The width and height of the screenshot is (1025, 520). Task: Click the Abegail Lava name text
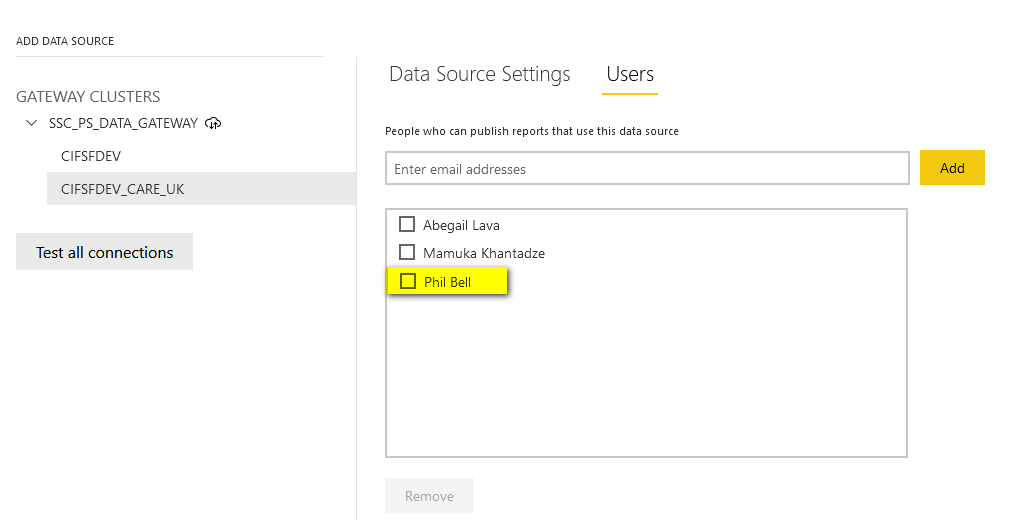[462, 225]
